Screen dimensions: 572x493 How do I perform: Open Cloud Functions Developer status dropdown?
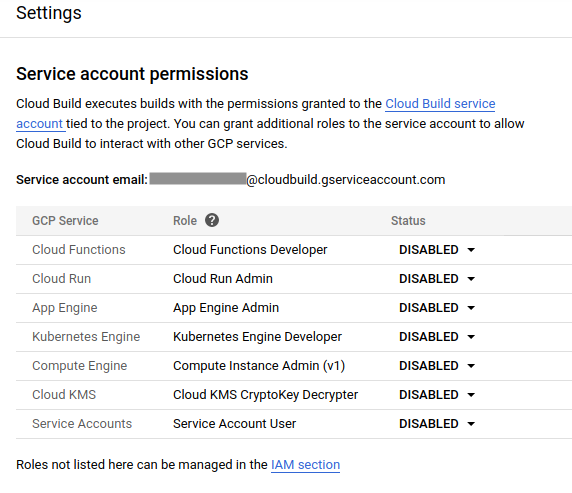(437, 250)
